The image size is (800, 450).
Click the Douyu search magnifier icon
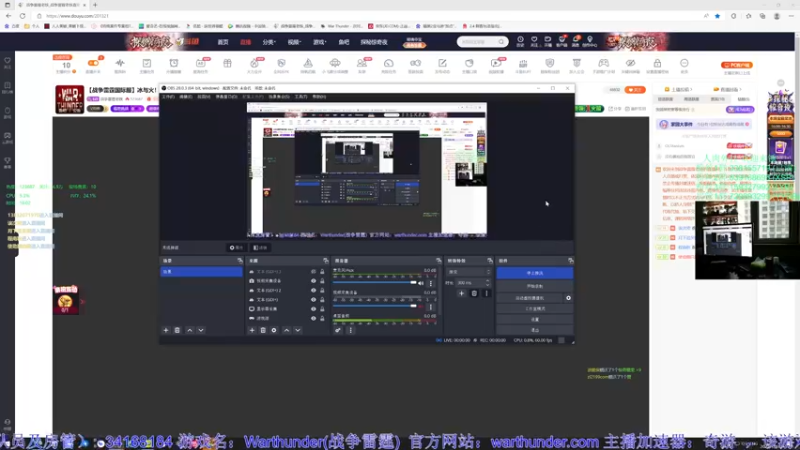click(502, 42)
